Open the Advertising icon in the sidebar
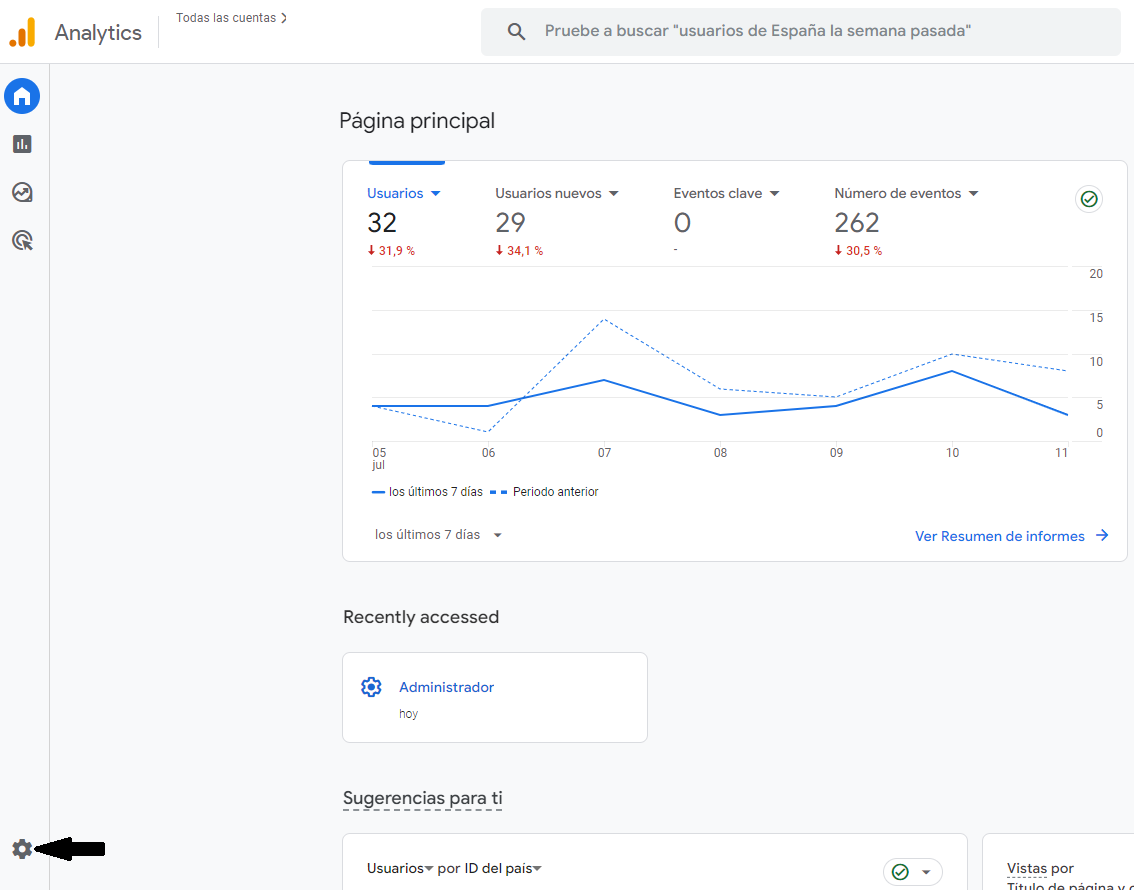This screenshot has height=890, width=1134. pyautogui.click(x=22, y=240)
